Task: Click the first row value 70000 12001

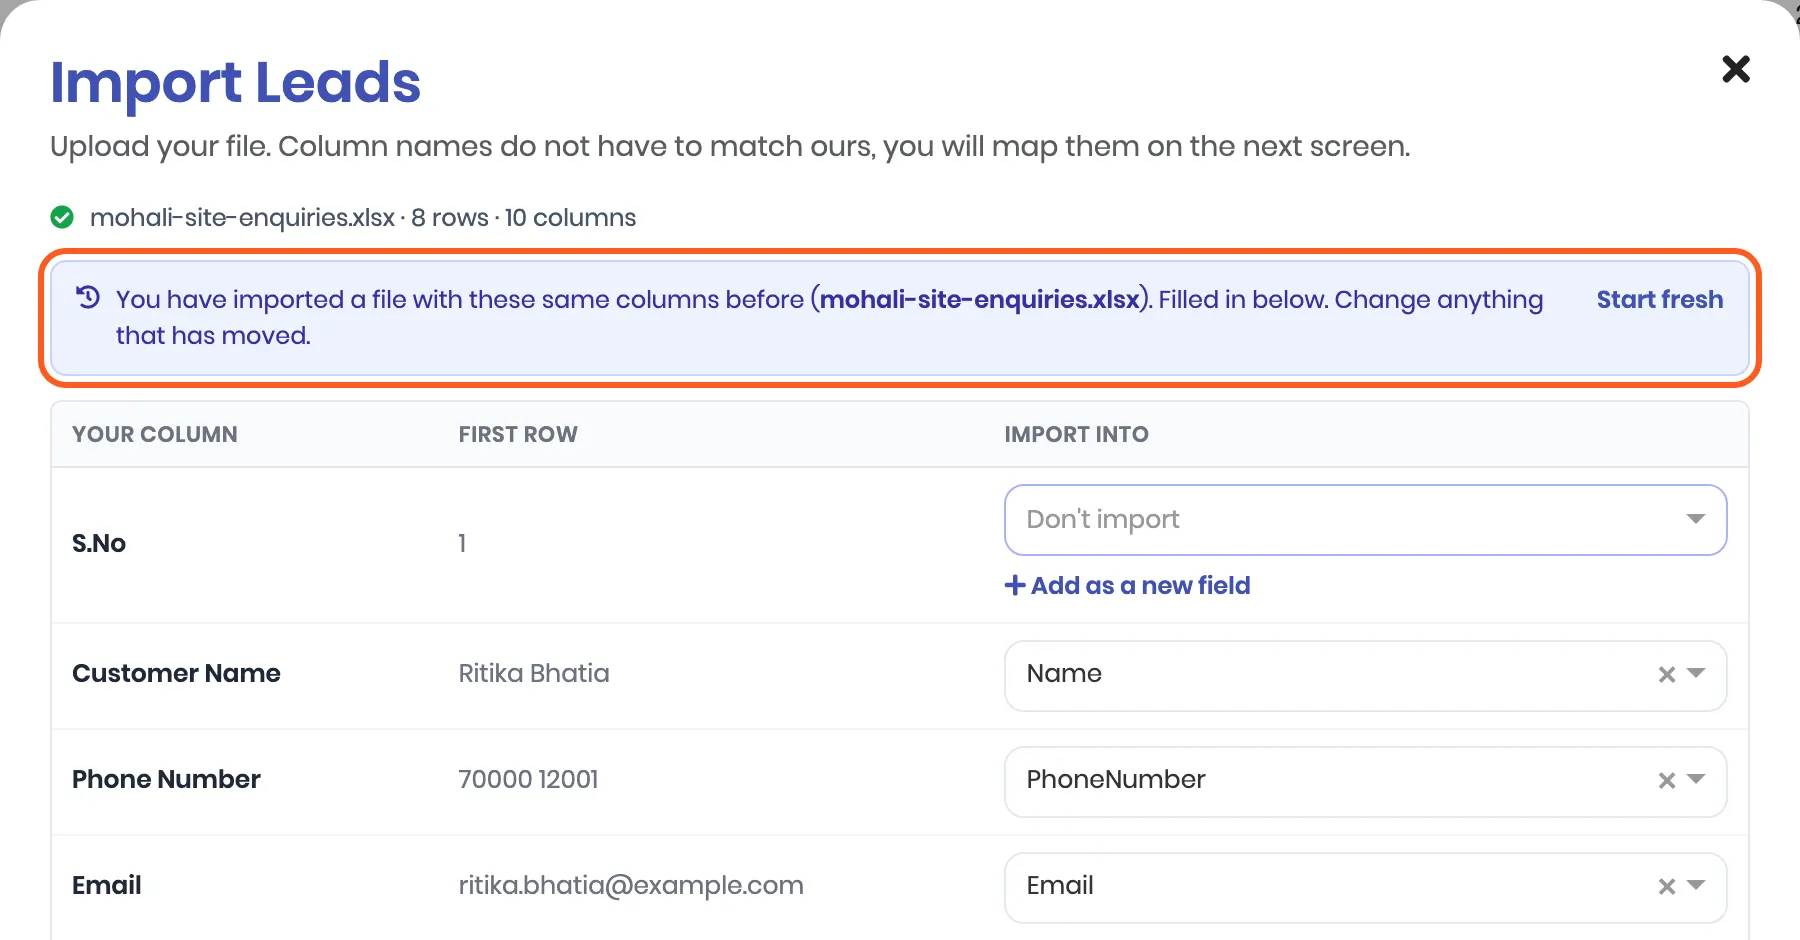Action: tap(528, 779)
